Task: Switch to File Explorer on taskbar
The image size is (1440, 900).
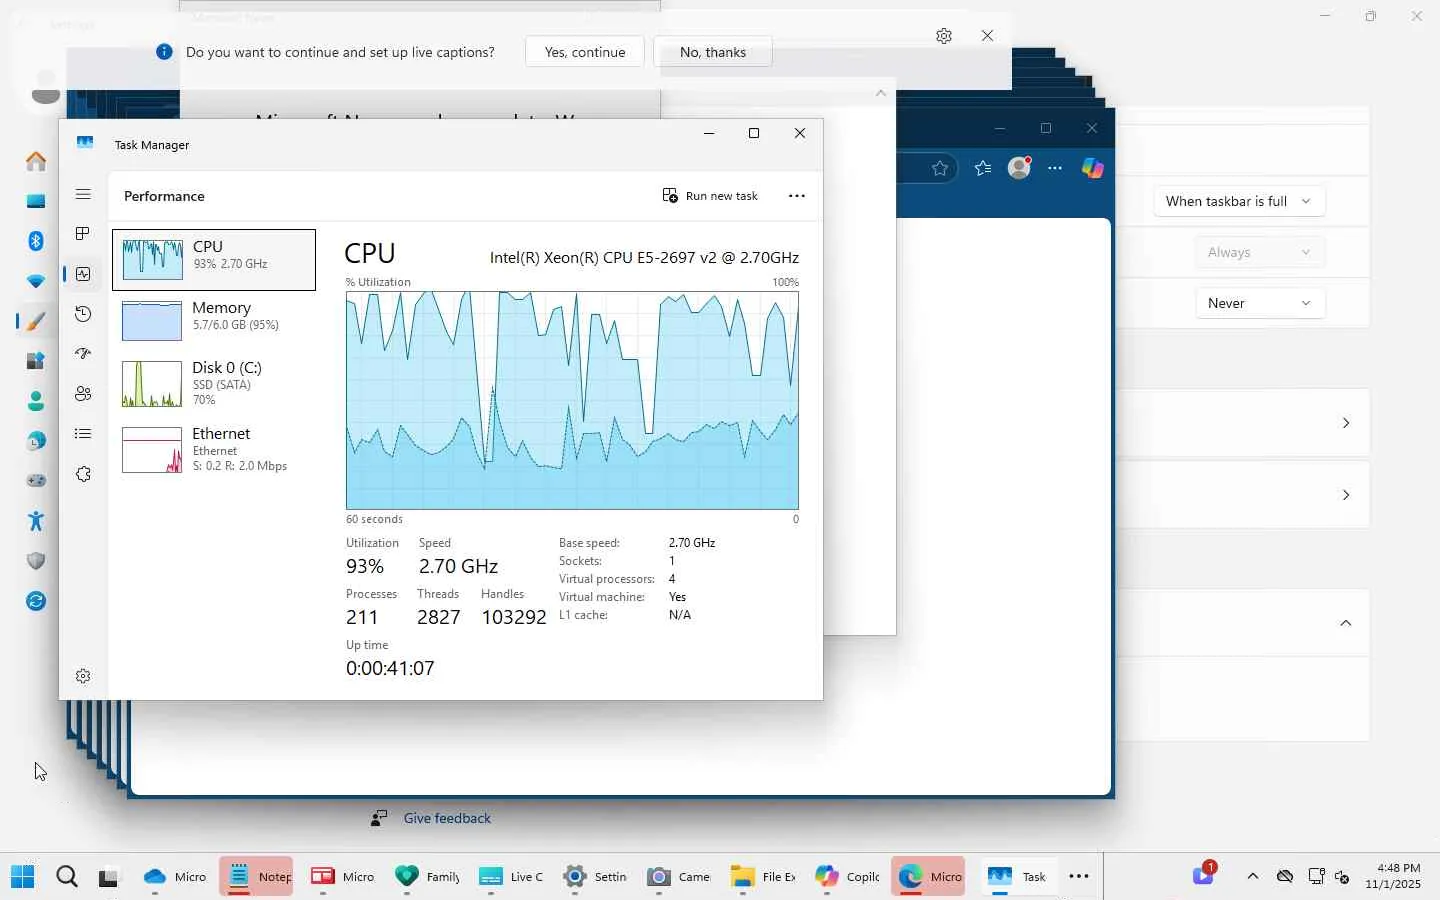Action: pyautogui.click(x=762, y=877)
